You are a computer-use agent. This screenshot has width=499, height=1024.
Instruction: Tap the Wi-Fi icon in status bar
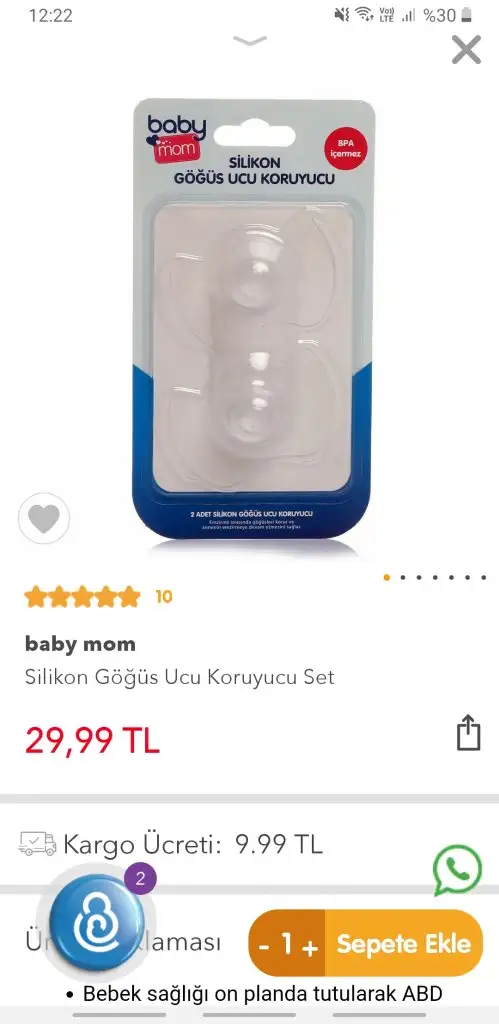click(364, 14)
